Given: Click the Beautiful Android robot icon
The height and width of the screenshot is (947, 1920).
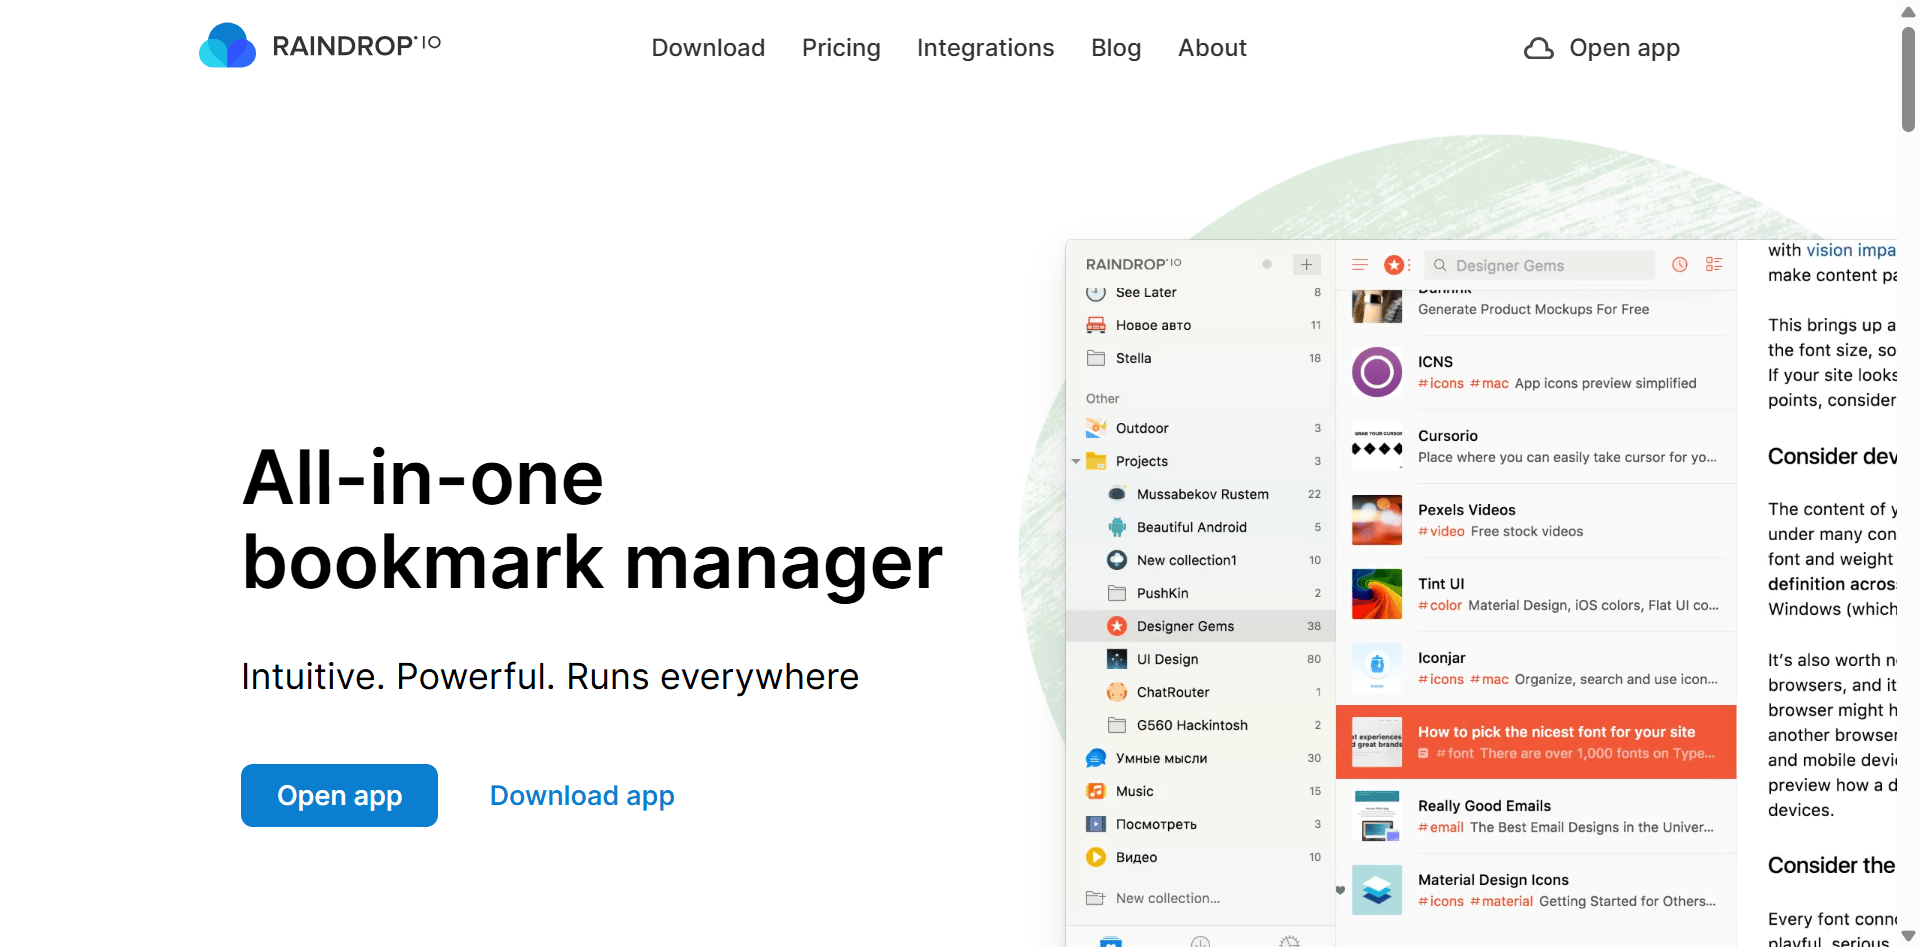Looking at the screenshot, I should 1117,527.
